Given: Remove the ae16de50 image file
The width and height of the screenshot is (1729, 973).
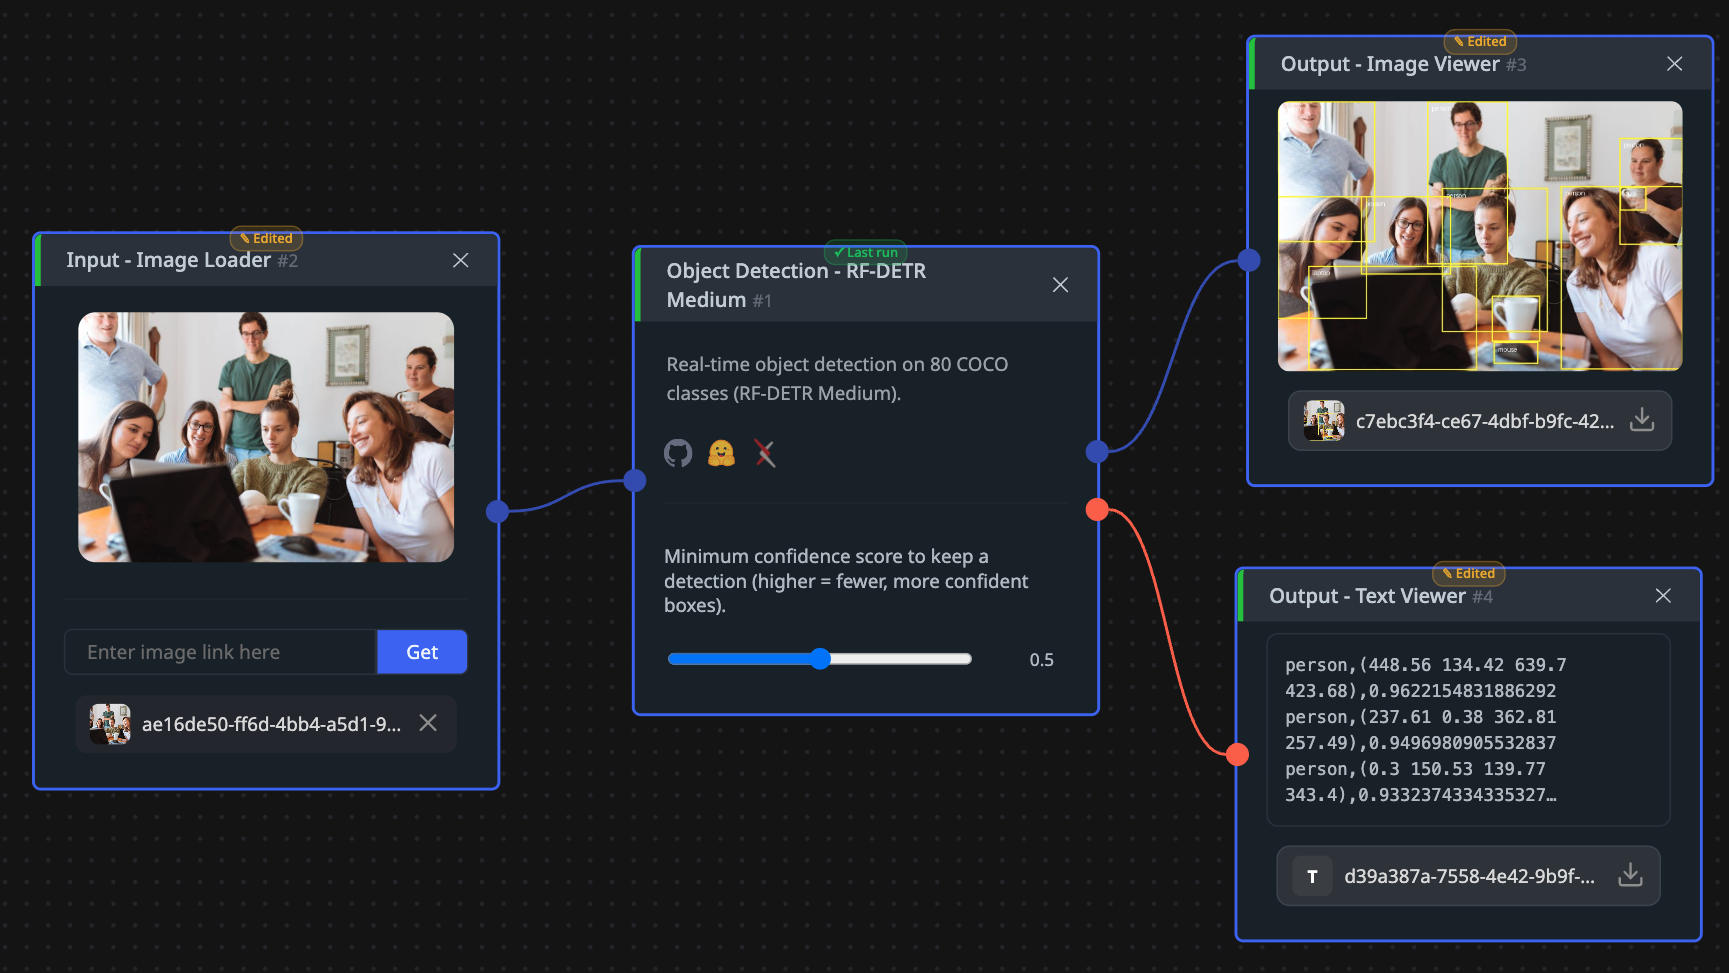Looking at the screenshot, I should coord(428,723).
